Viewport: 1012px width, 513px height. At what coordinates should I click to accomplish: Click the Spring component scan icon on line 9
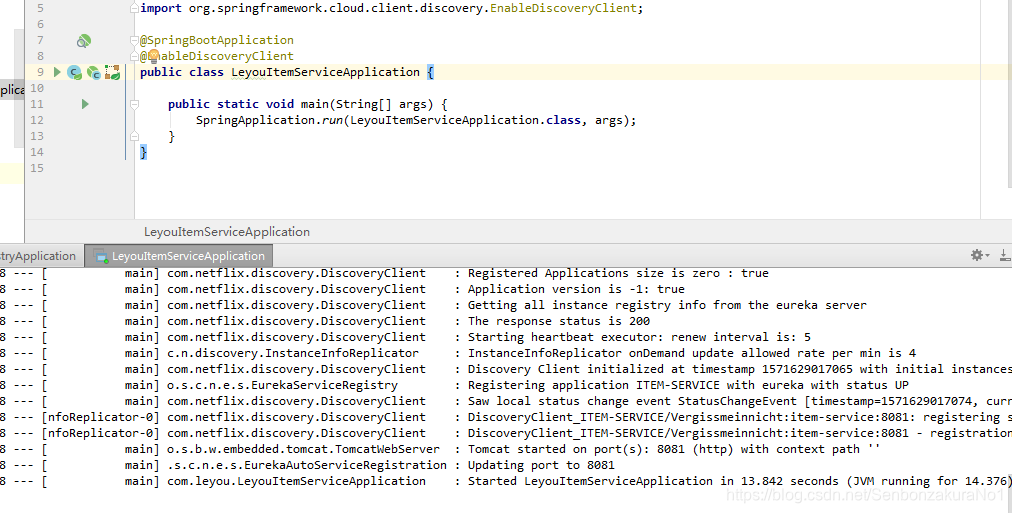point(113,72)
